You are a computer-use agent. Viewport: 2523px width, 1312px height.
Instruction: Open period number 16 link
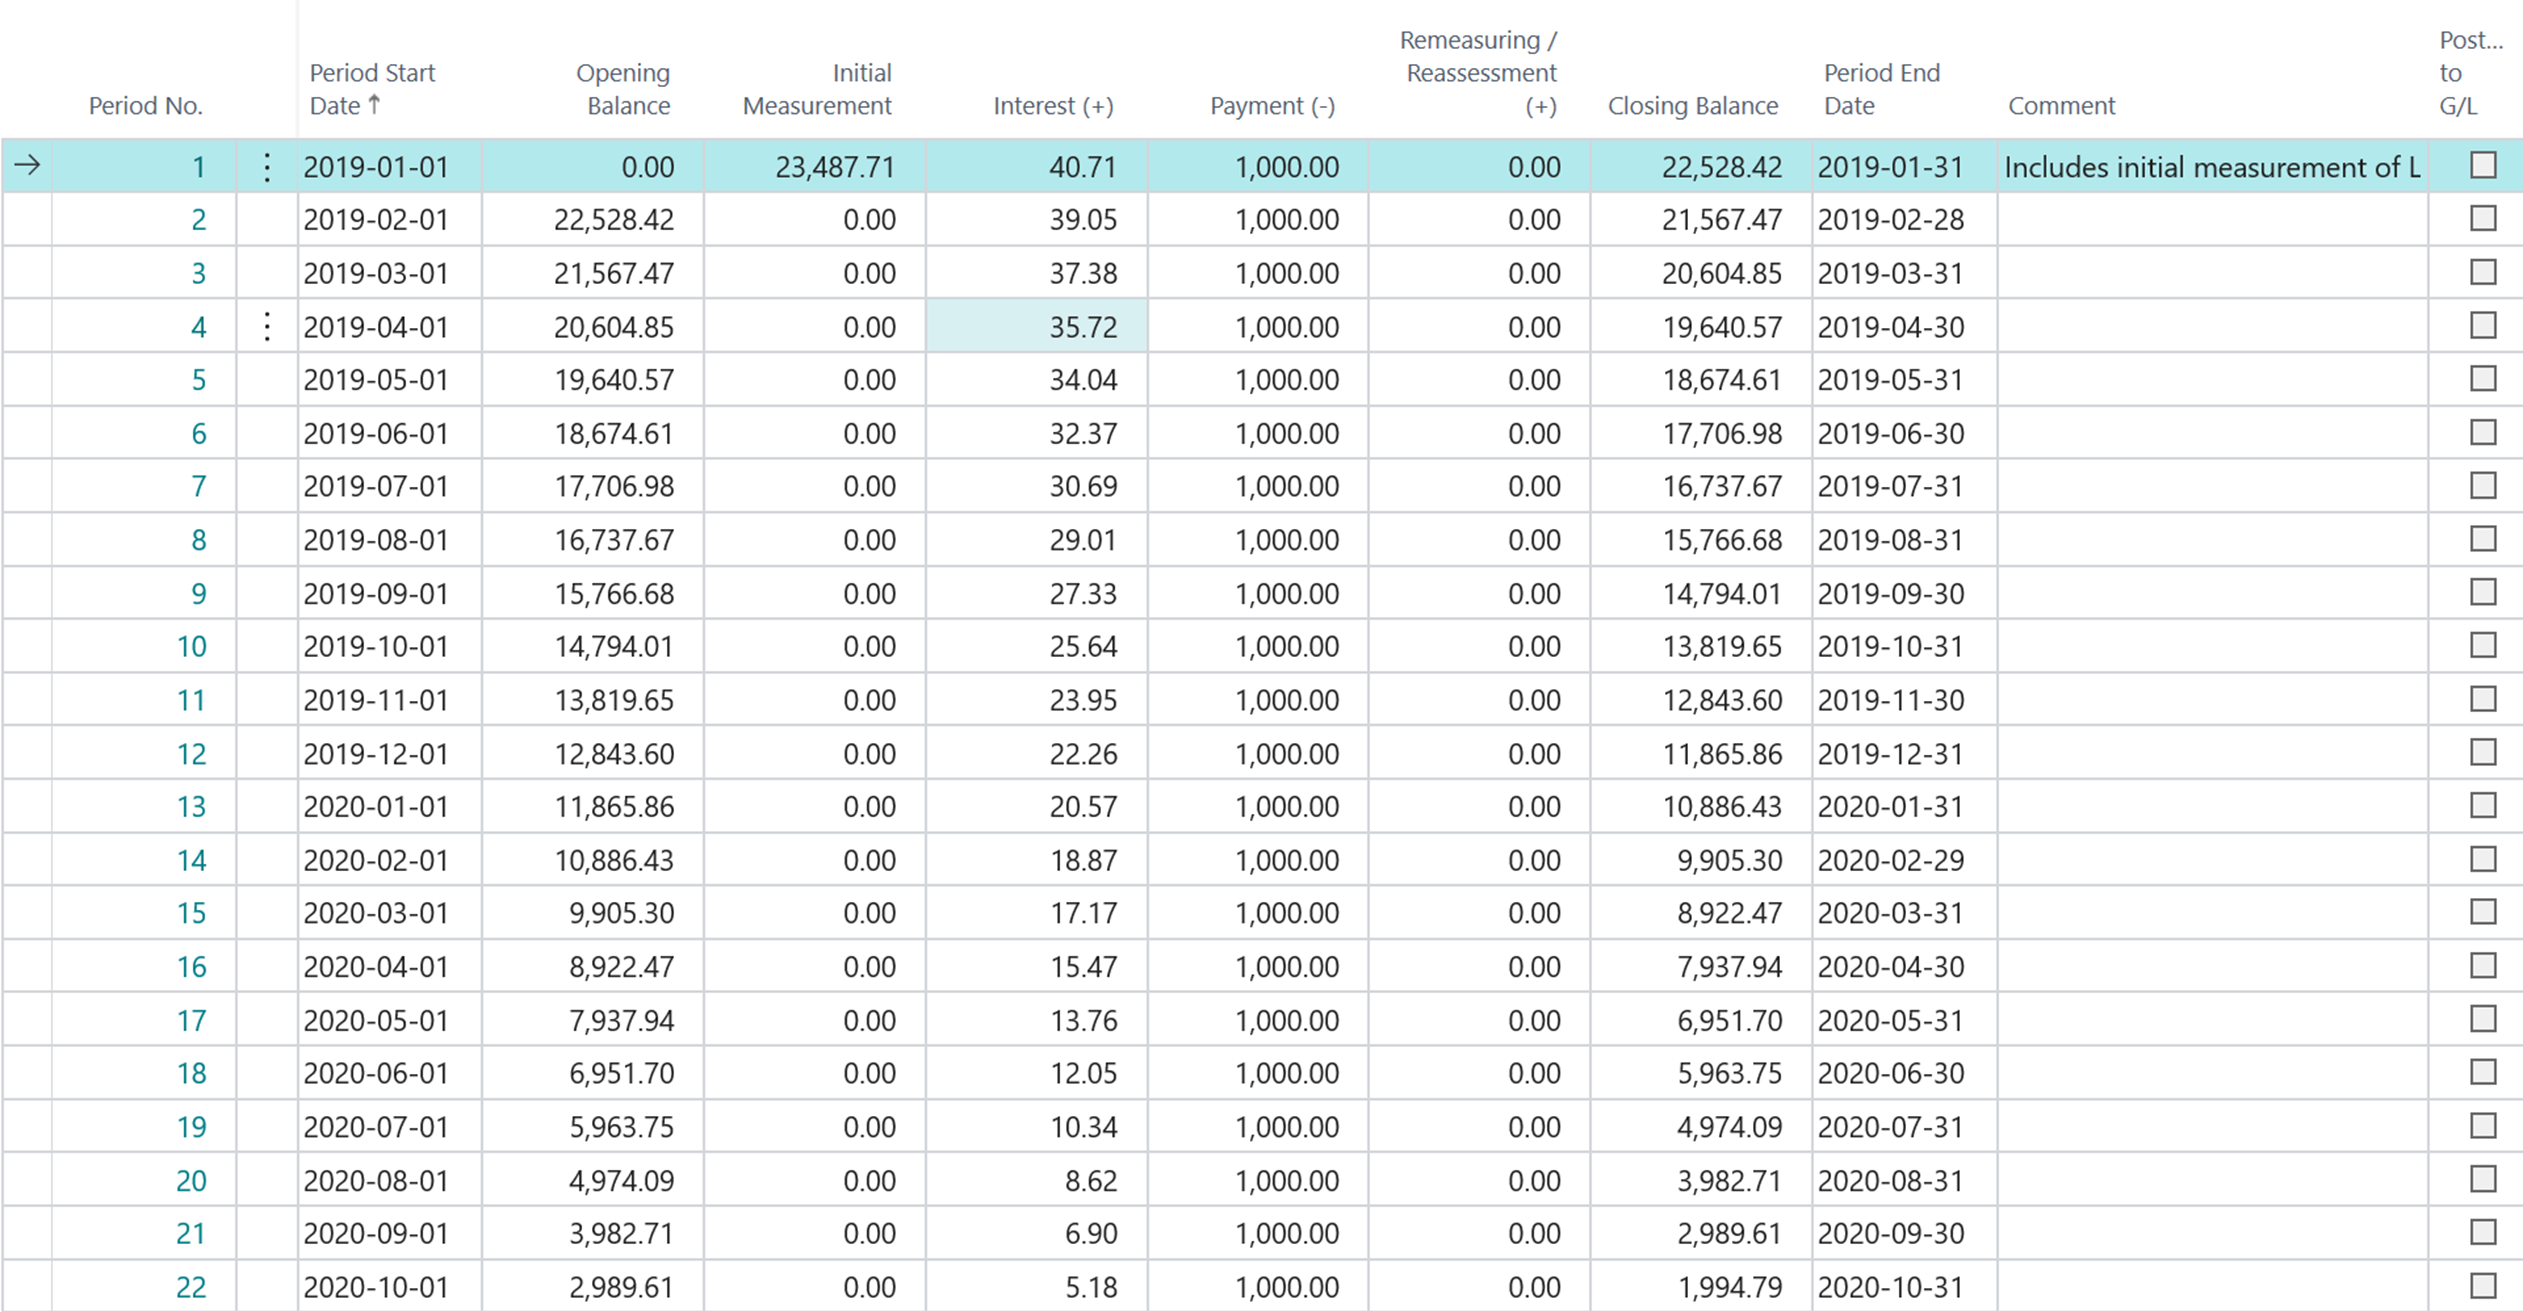pyautogui.click(x=191, y=967)
